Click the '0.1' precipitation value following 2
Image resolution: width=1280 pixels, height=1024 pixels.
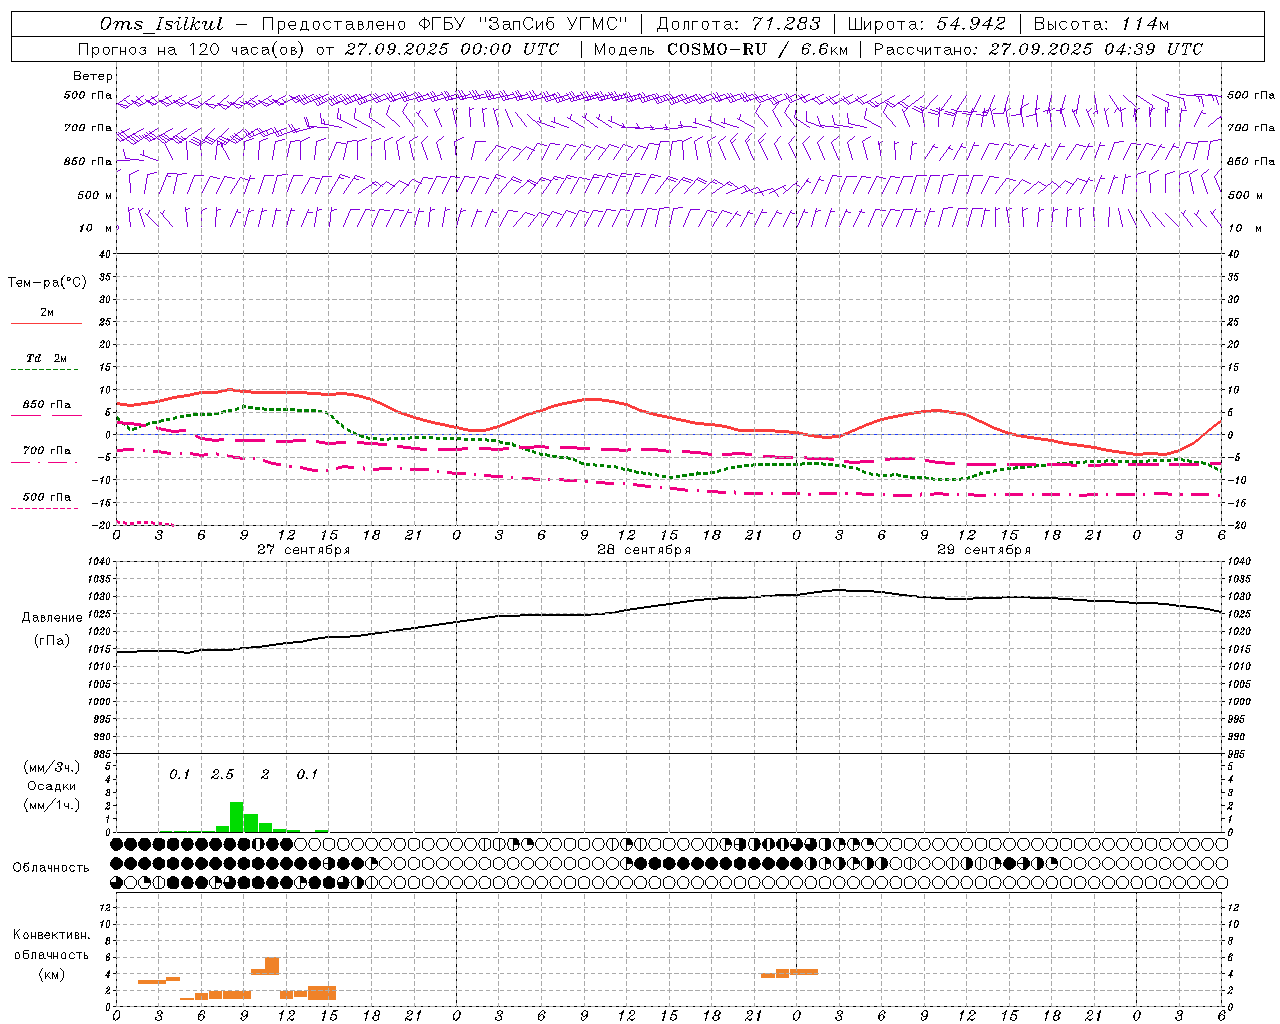click(307, 775)
